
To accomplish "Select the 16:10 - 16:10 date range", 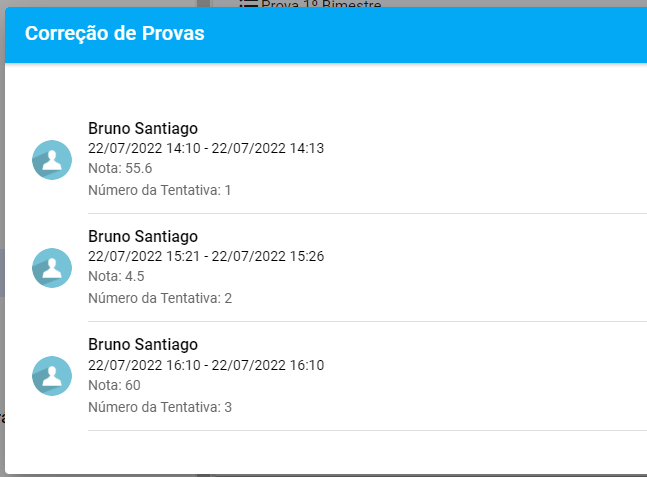I will coord(206,365).
